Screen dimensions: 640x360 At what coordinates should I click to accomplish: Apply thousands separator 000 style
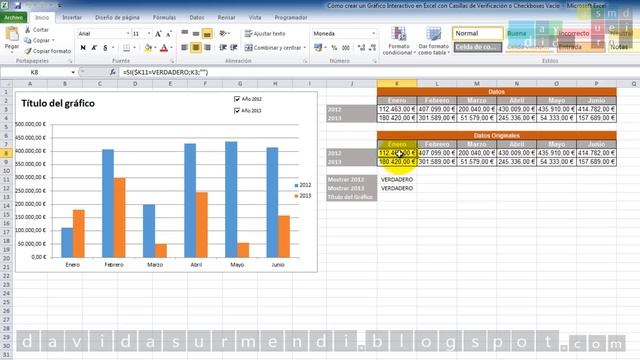[346, 48]
